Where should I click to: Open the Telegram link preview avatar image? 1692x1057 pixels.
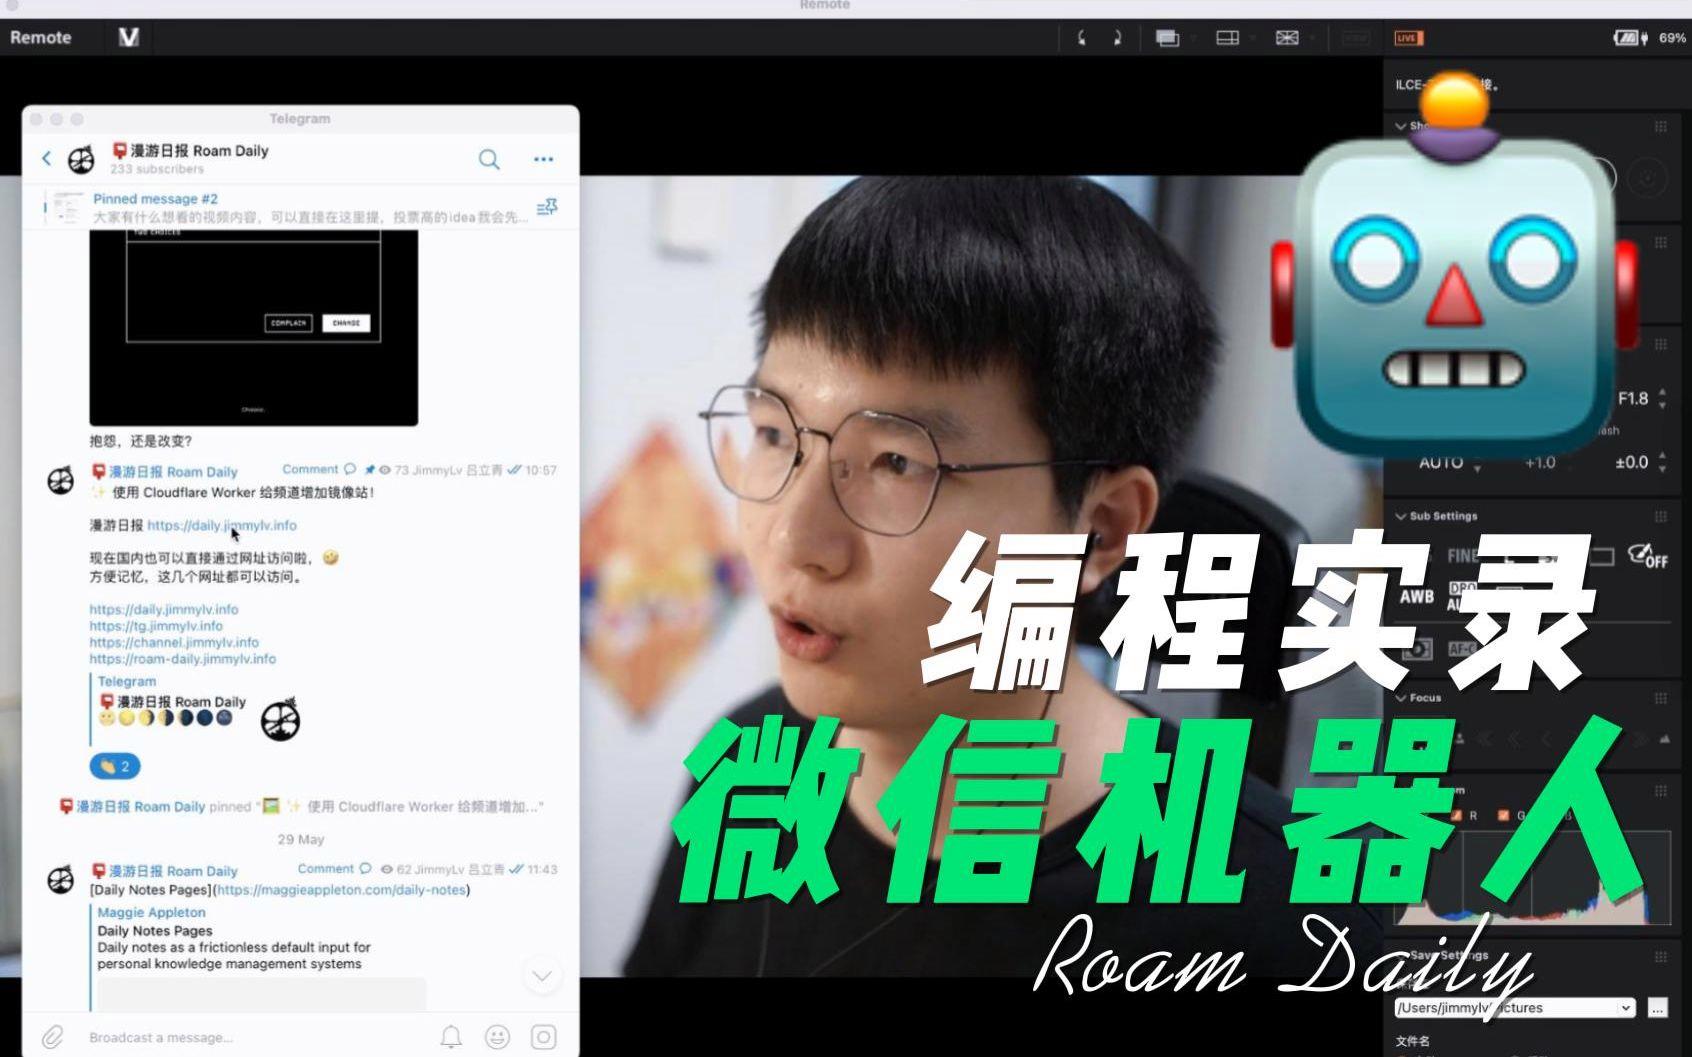pyautogui.click(x=280, y=720)
